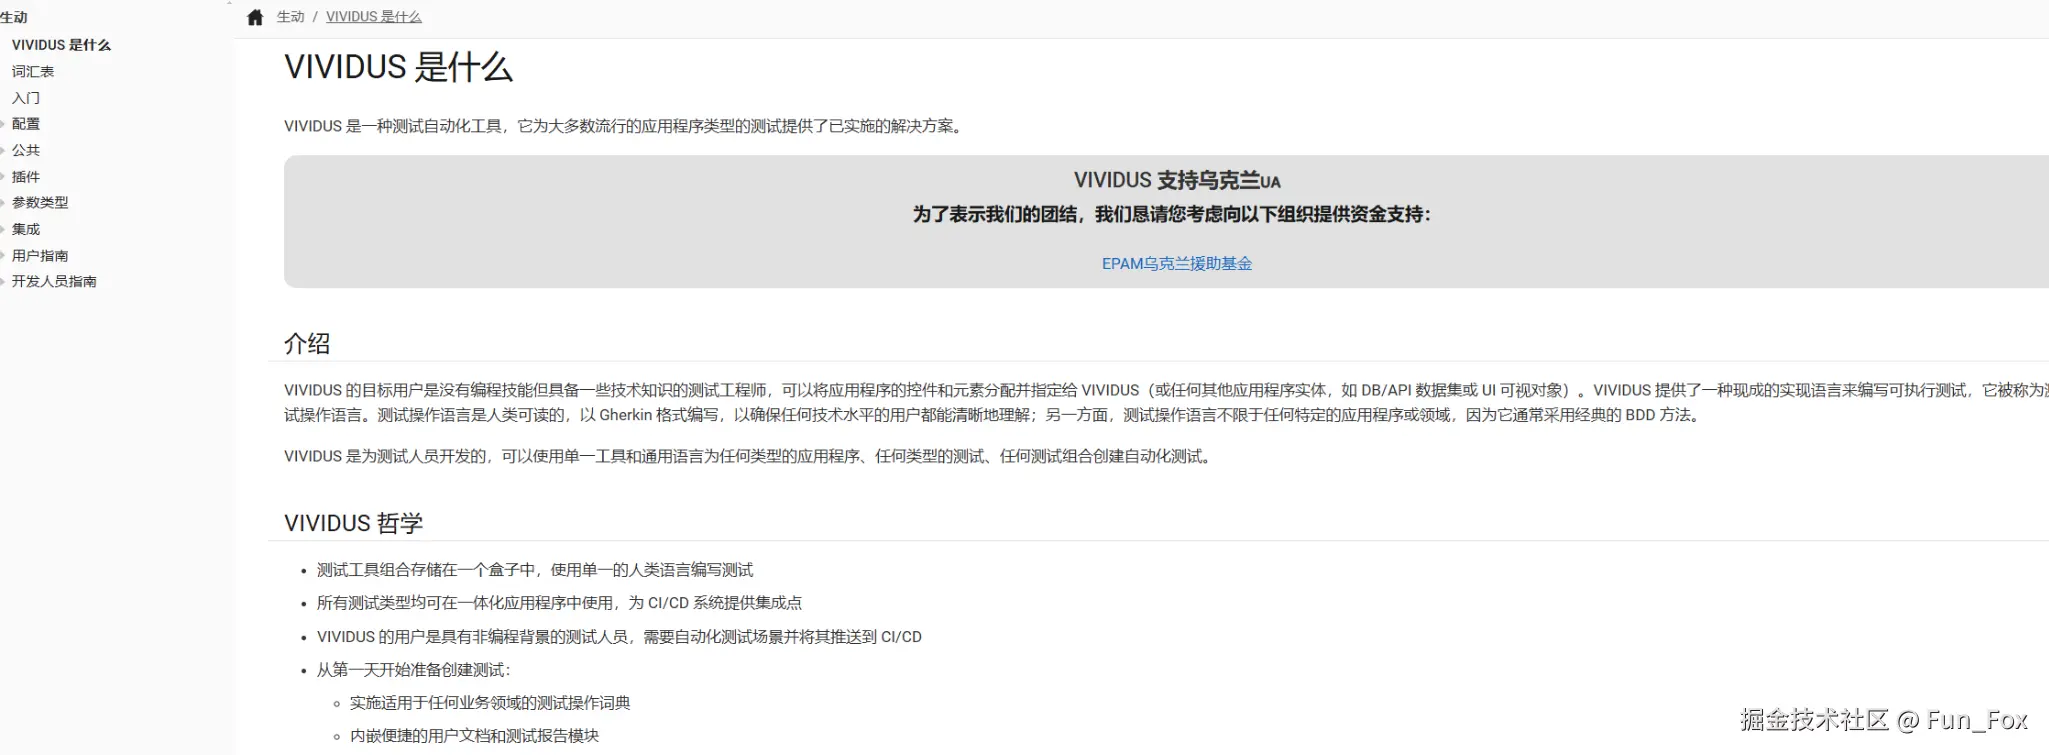The image size is (2049, 755).
Task: Click the page title VIVIDUS 是什么
Action: (x=398, y=67)
